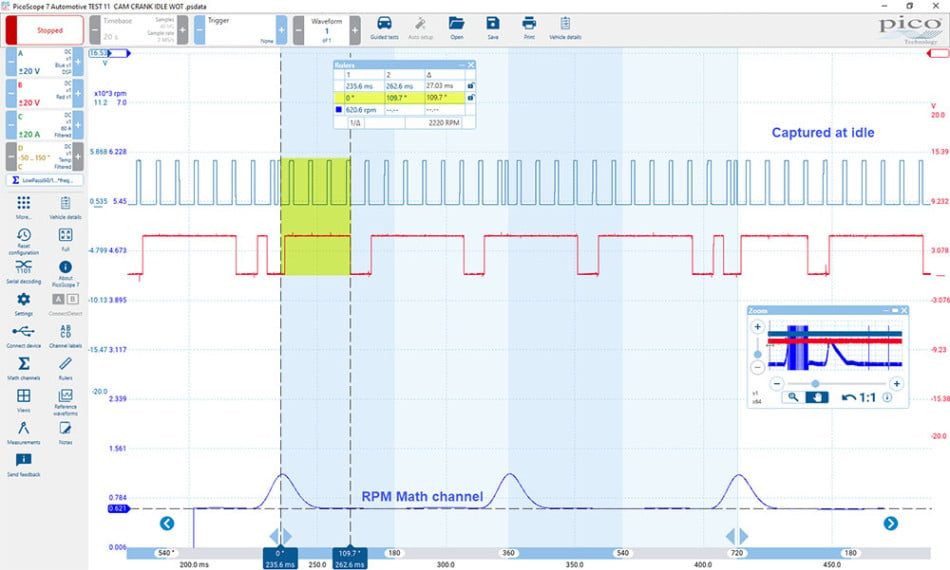Open the LowPass math channel entry
This screenshot has width=950, height=570.
click(45, 180)
